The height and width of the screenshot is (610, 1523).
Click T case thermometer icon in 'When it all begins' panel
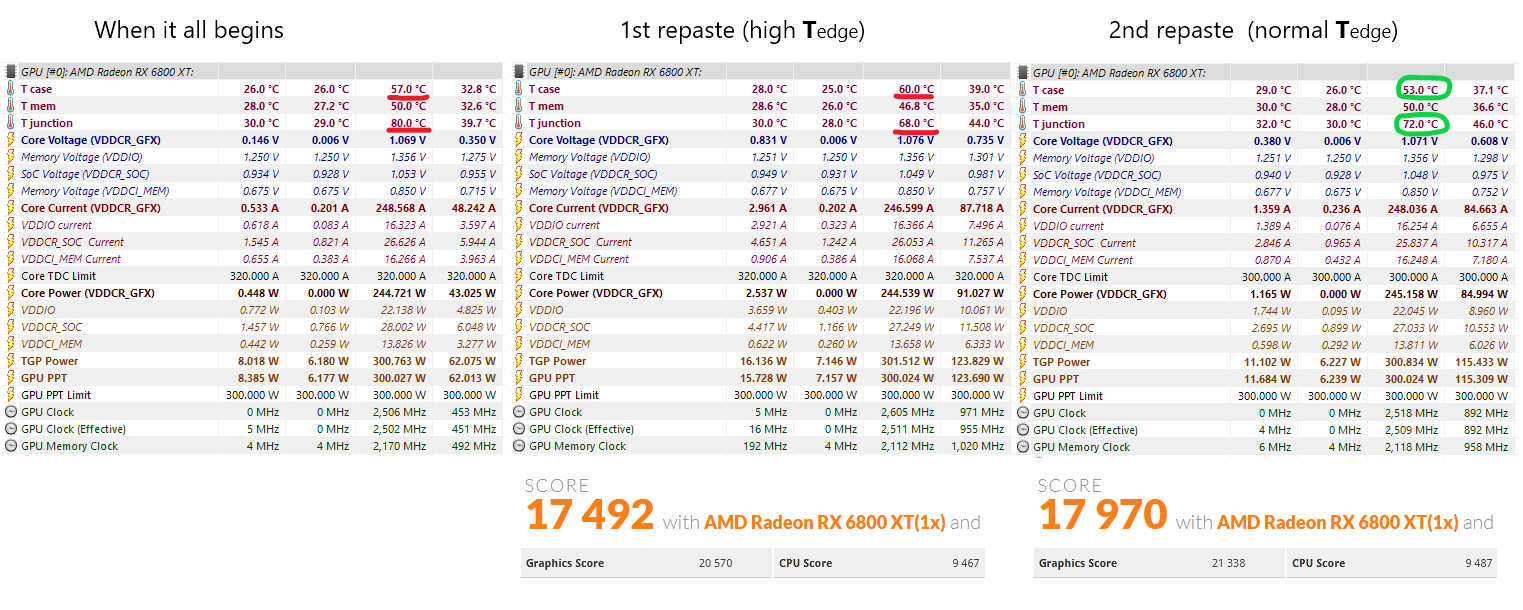point(11,89)
